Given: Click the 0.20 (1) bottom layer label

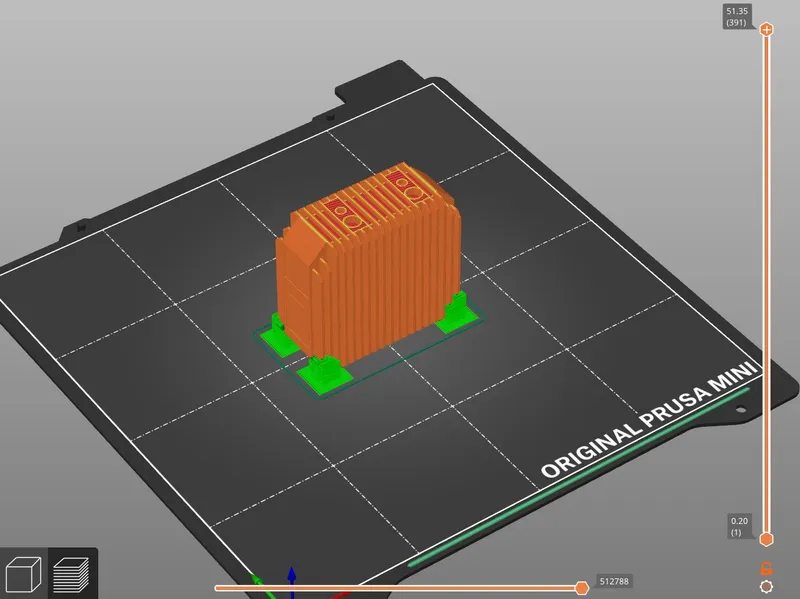Looking at the screenshot, I should point(739,527).
